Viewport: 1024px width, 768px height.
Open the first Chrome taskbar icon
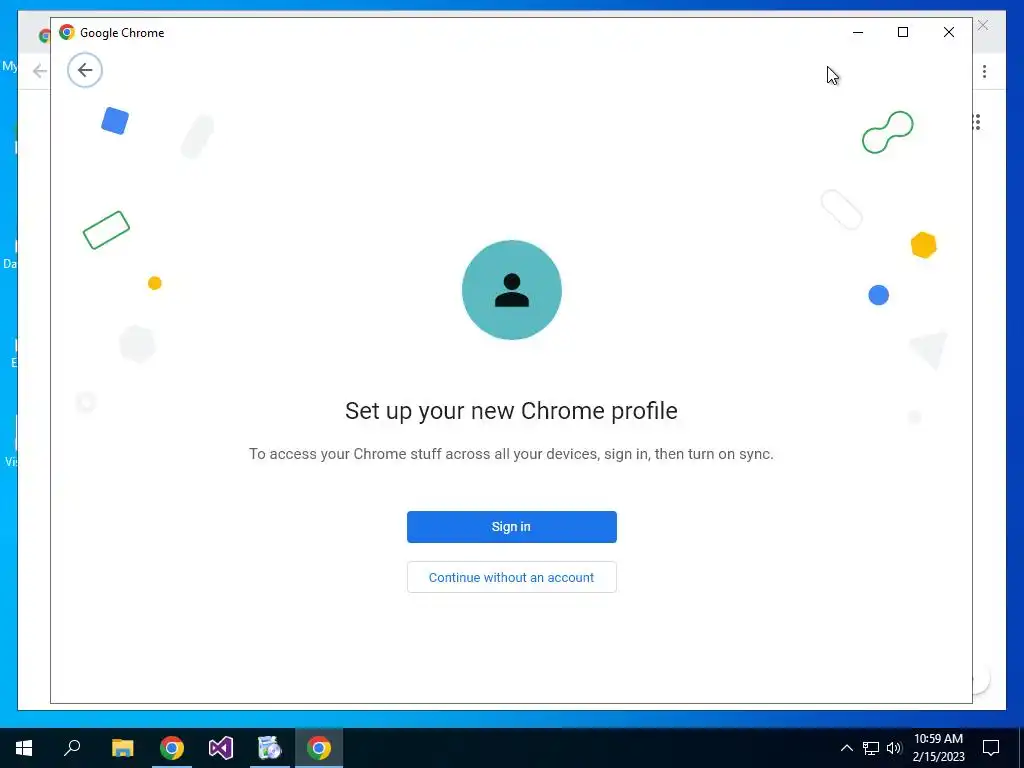point(172,748)
